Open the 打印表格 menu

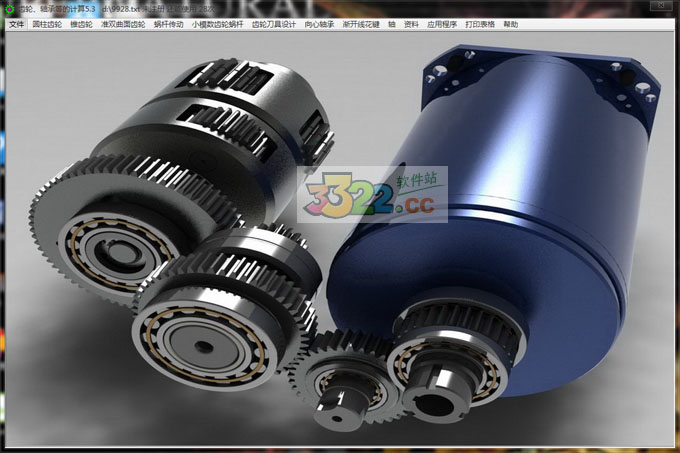coord(480,24)
